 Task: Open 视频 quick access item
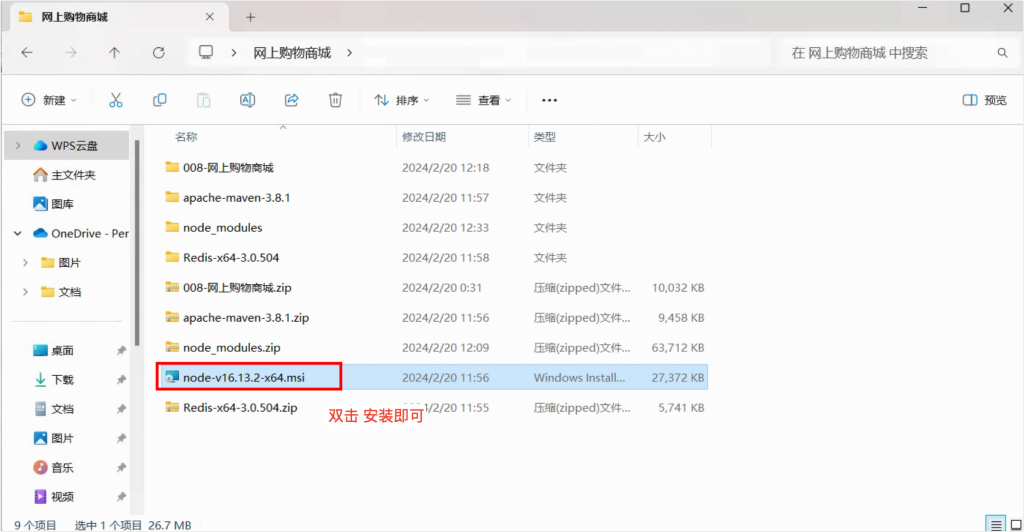pyautogui.click(x=54, y=497)
